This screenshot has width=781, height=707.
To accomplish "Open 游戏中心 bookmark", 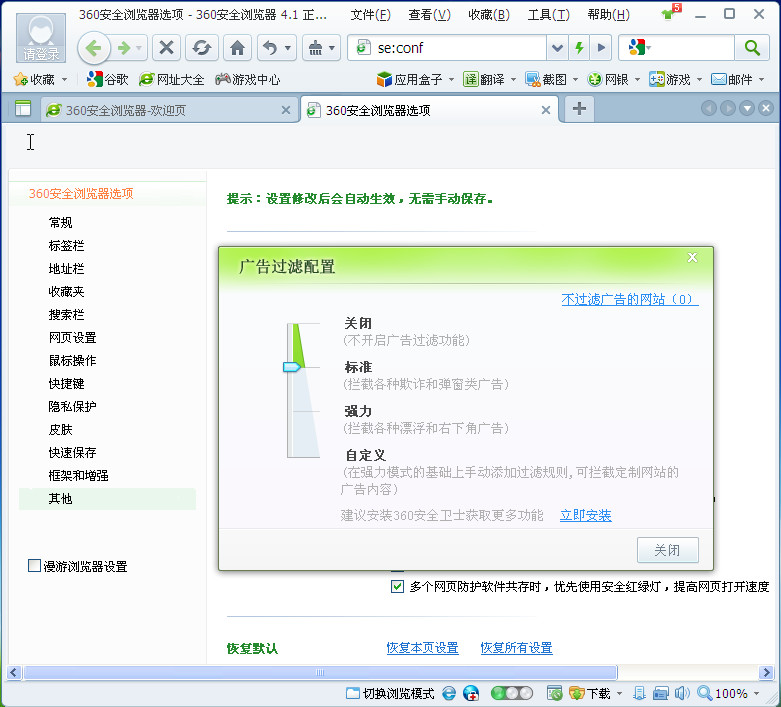I will click(x=248, y=79).
